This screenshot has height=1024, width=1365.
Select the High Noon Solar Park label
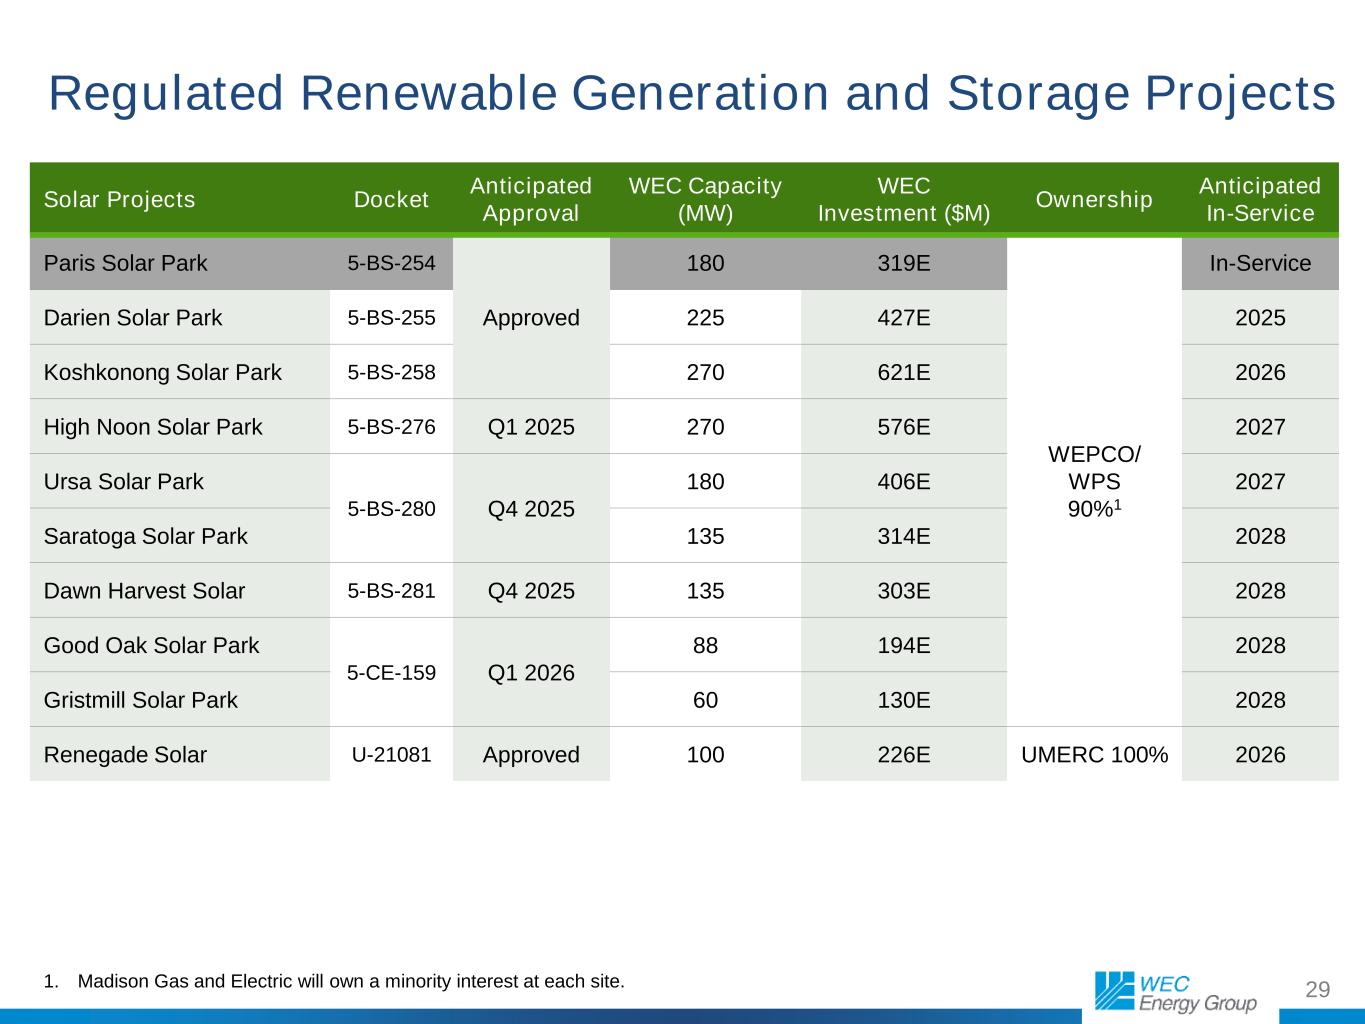(x=153, y=427)
